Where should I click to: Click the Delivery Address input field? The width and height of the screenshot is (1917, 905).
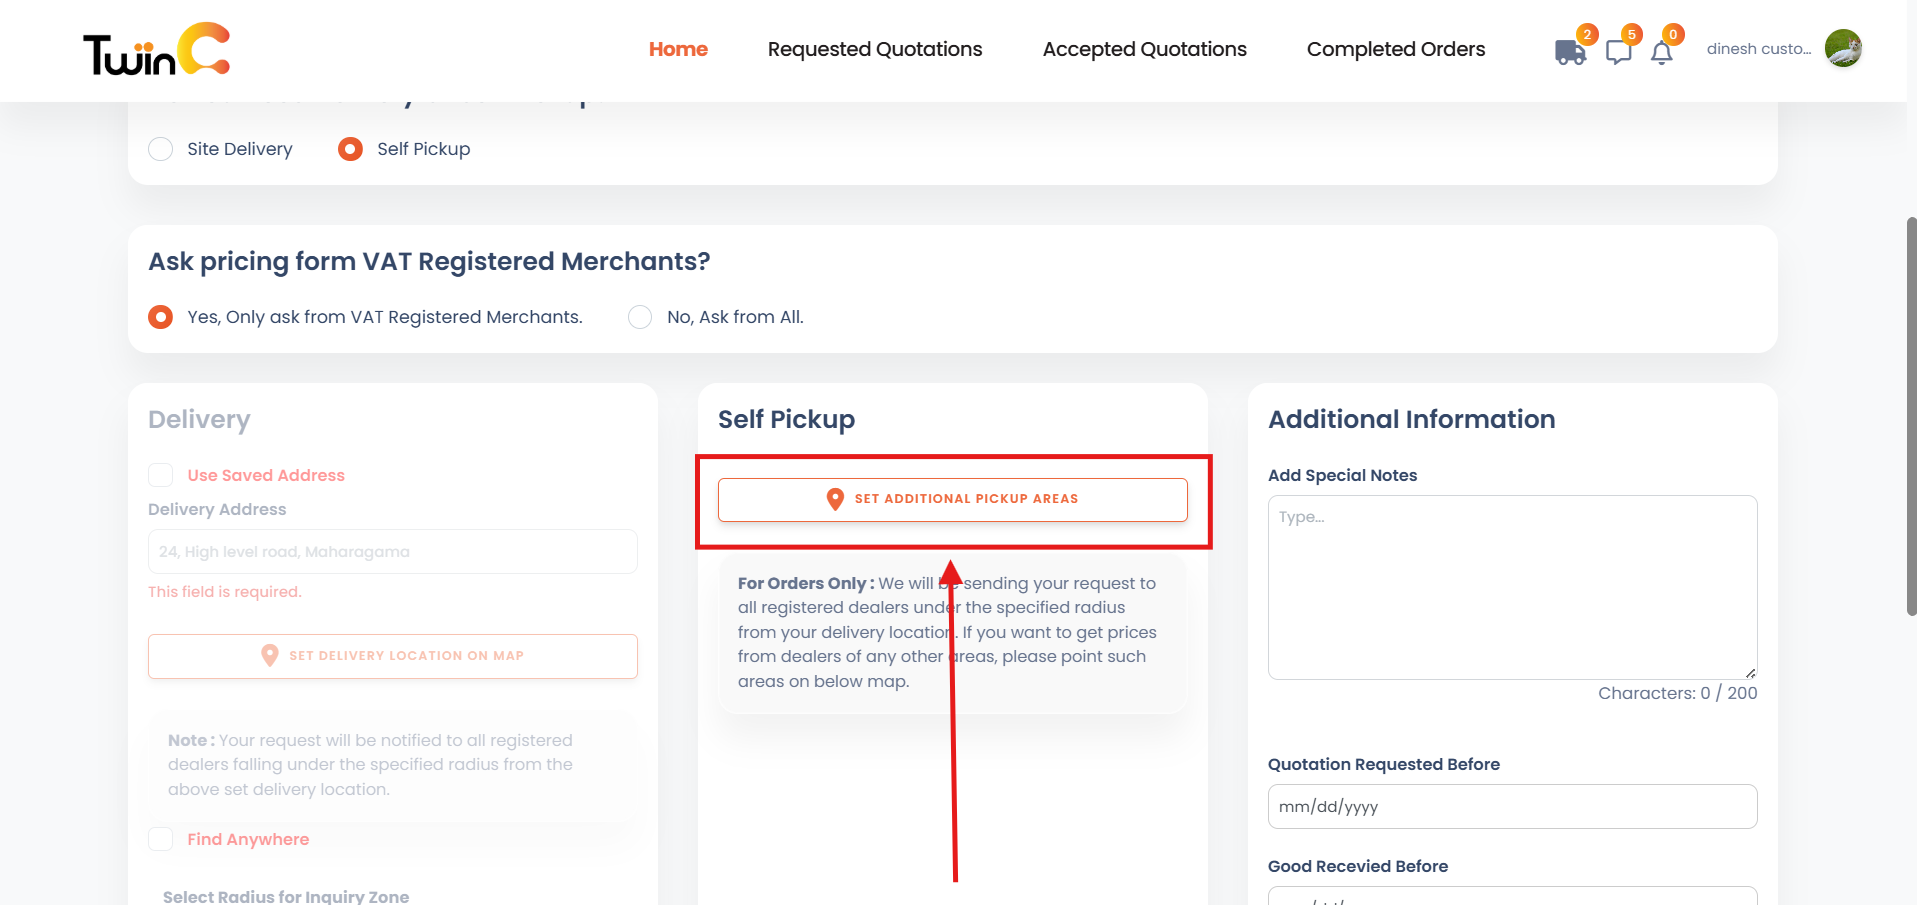point(393,552)
